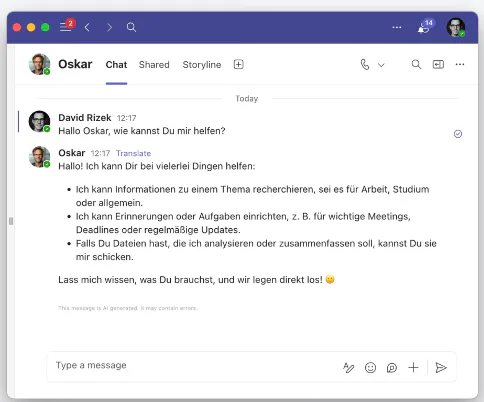Click the smiley emoji in Oskar's message
The image size is (484, 402).
click(330, 279)
